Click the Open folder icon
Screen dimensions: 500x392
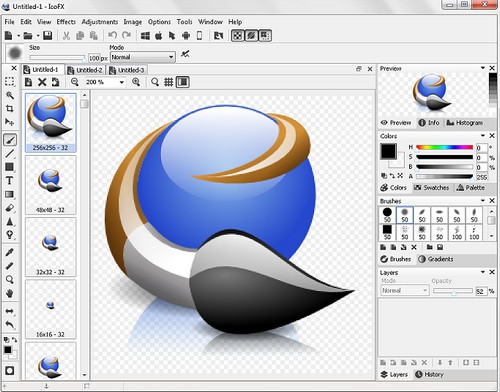pyautogui.click(x=28, y=36)
